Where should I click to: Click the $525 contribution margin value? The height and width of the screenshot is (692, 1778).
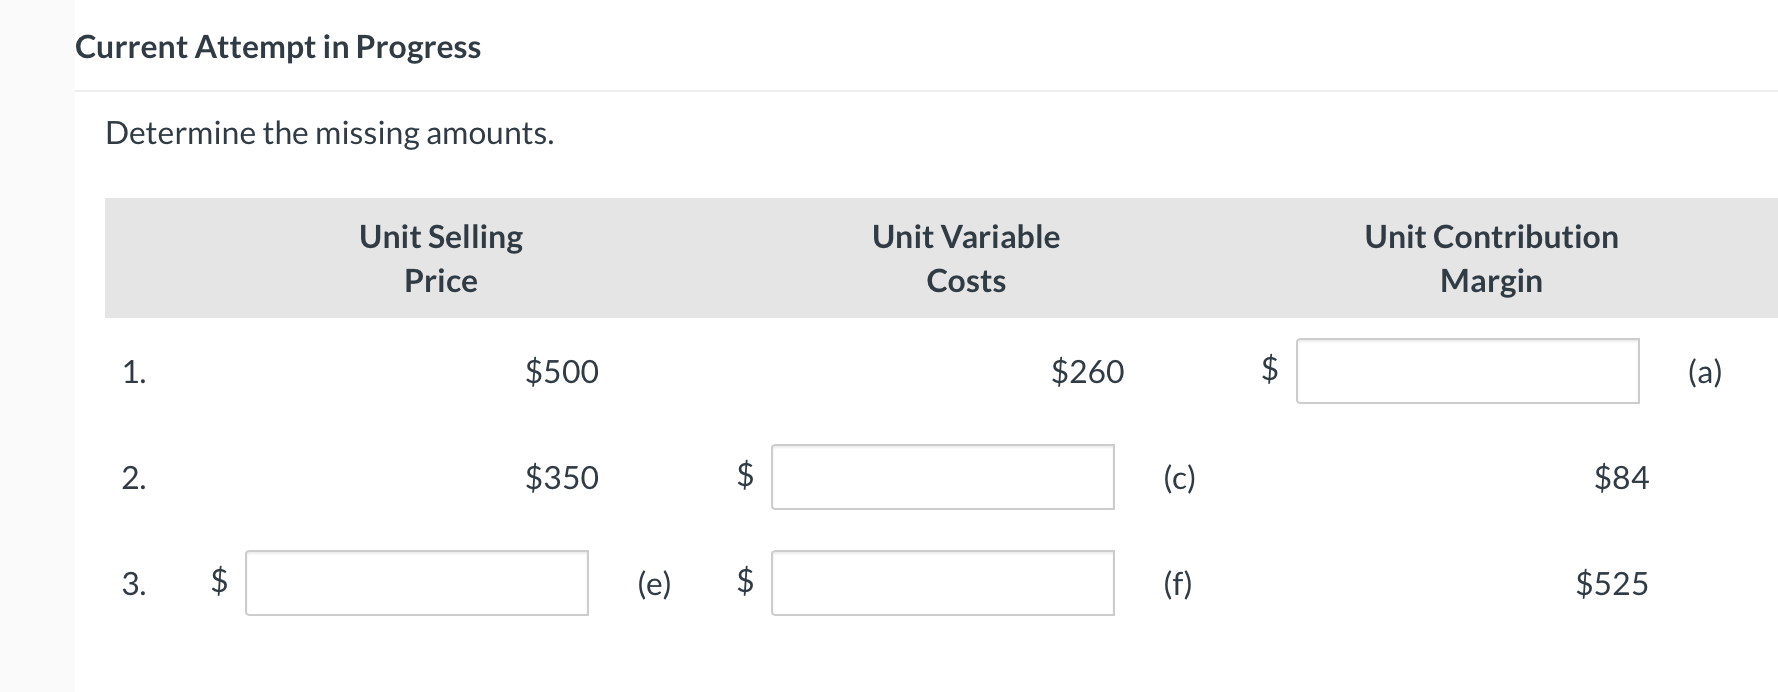coord(1612,584)
